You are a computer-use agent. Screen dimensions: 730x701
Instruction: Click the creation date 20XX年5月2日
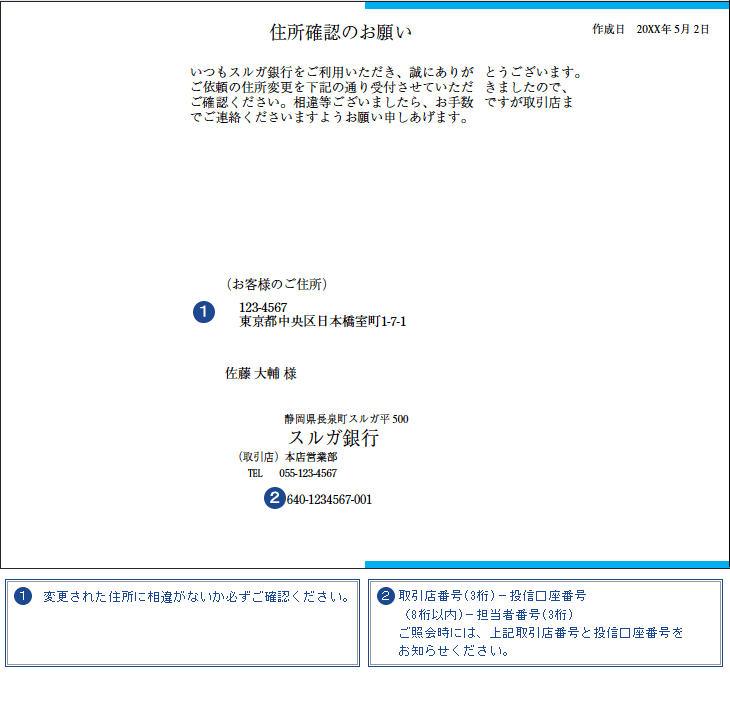click(673, 29)
